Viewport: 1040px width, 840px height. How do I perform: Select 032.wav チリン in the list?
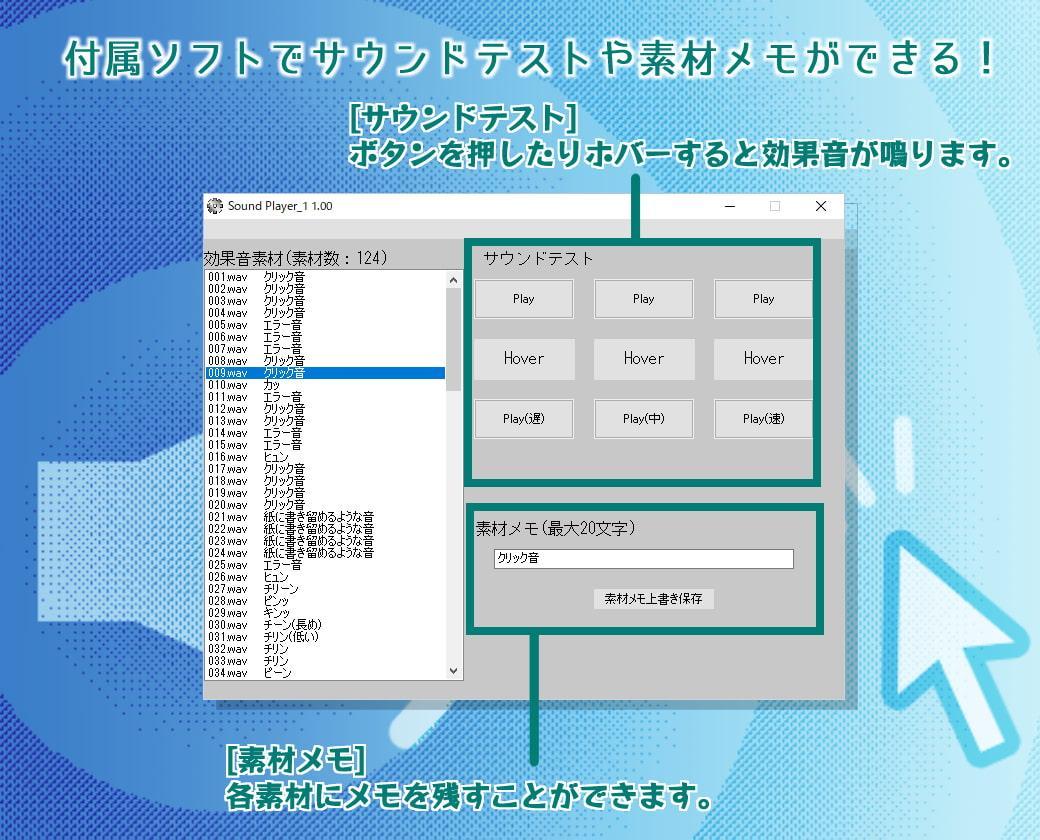[325, 648]
